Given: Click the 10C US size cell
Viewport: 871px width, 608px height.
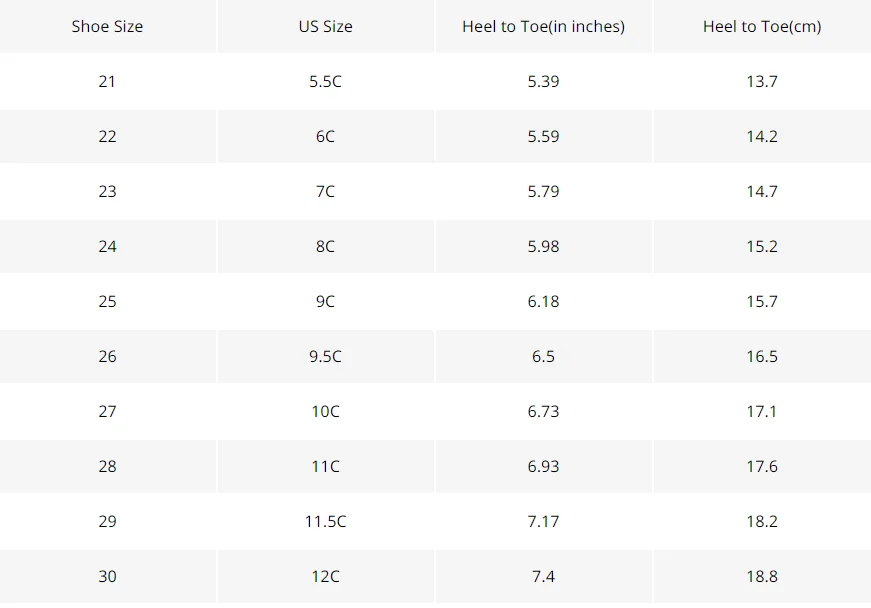Looking at the screenshot, I should click(x=326, y=411).
